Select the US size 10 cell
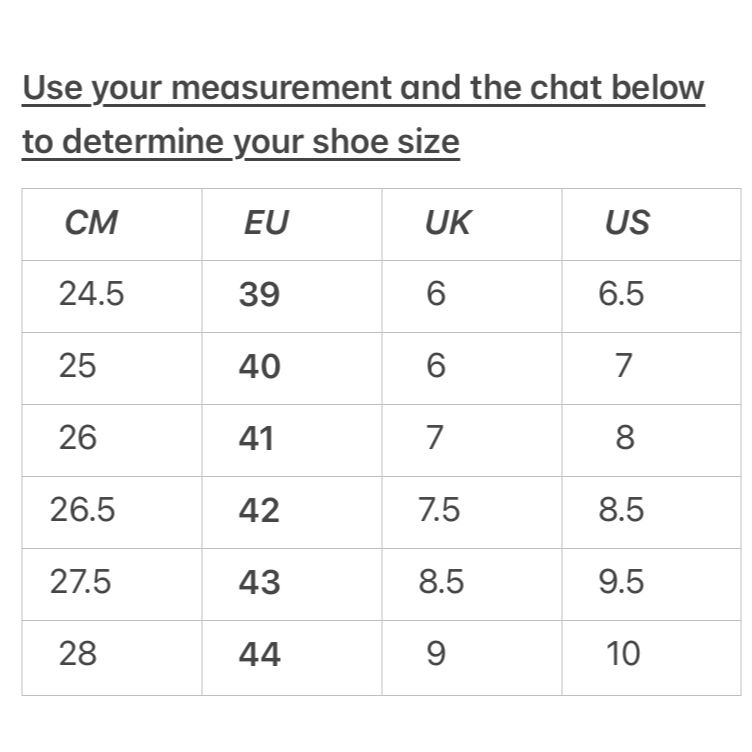Image resolution: width=752 pixels, height=752 pixels. point(651,658)
